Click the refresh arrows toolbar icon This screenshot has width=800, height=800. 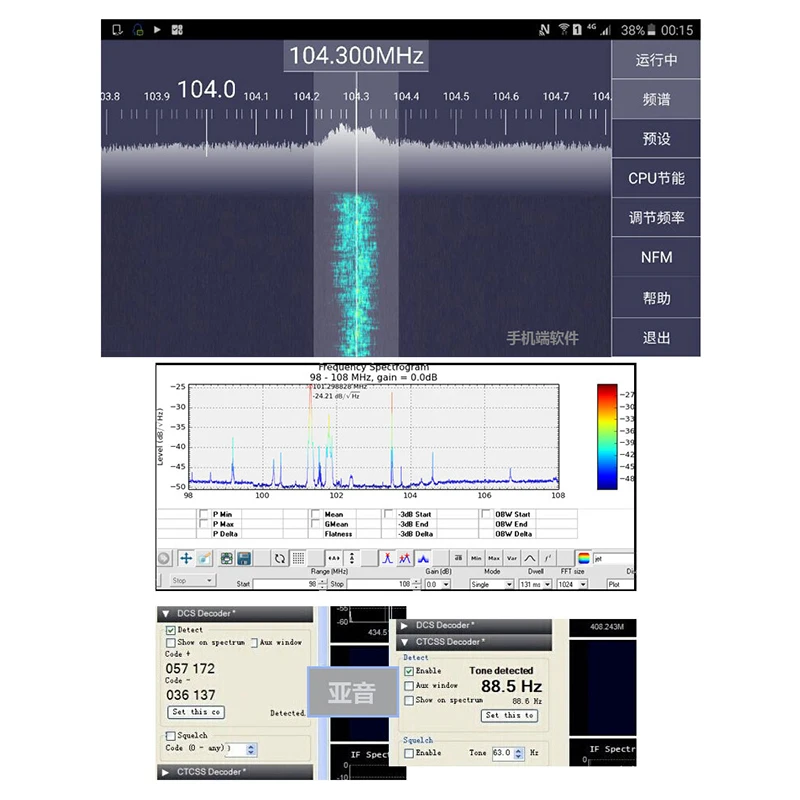coord(280,558)
